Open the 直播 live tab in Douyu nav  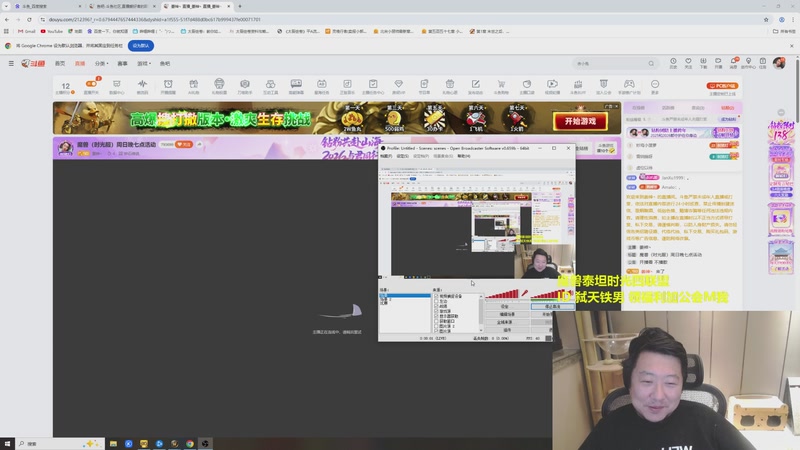tap(80, 63)
